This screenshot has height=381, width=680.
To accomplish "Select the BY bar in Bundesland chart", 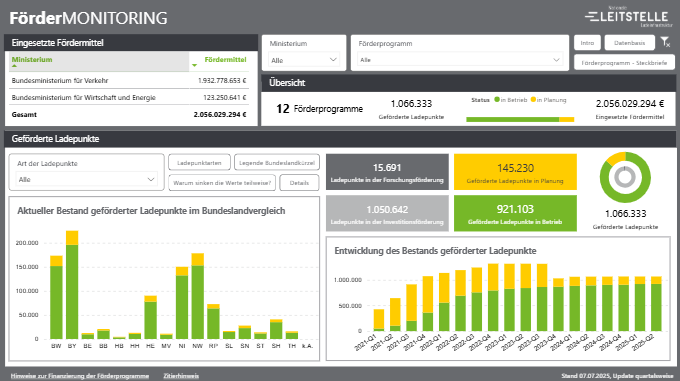I will click(72, 285).
